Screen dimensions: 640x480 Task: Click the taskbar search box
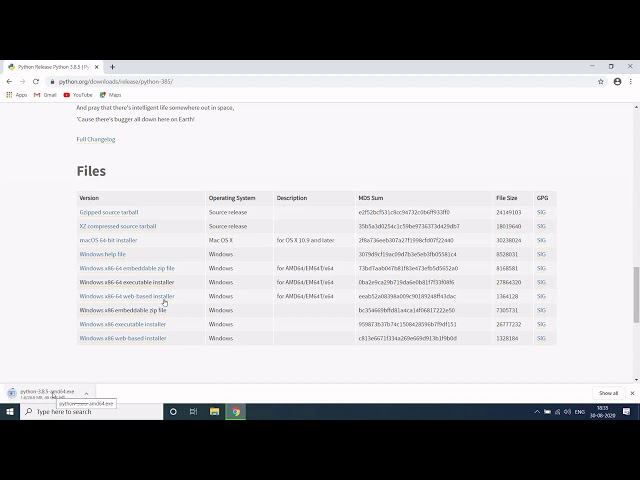(x=91, y=411)
